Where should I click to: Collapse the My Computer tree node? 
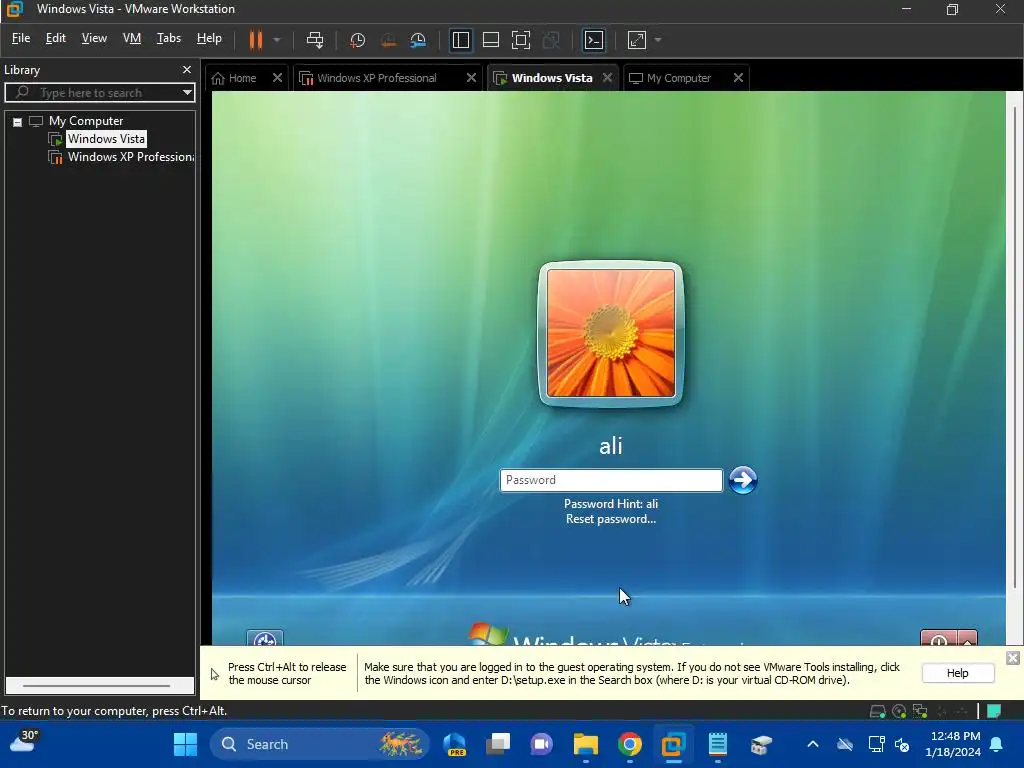[18, 121]
